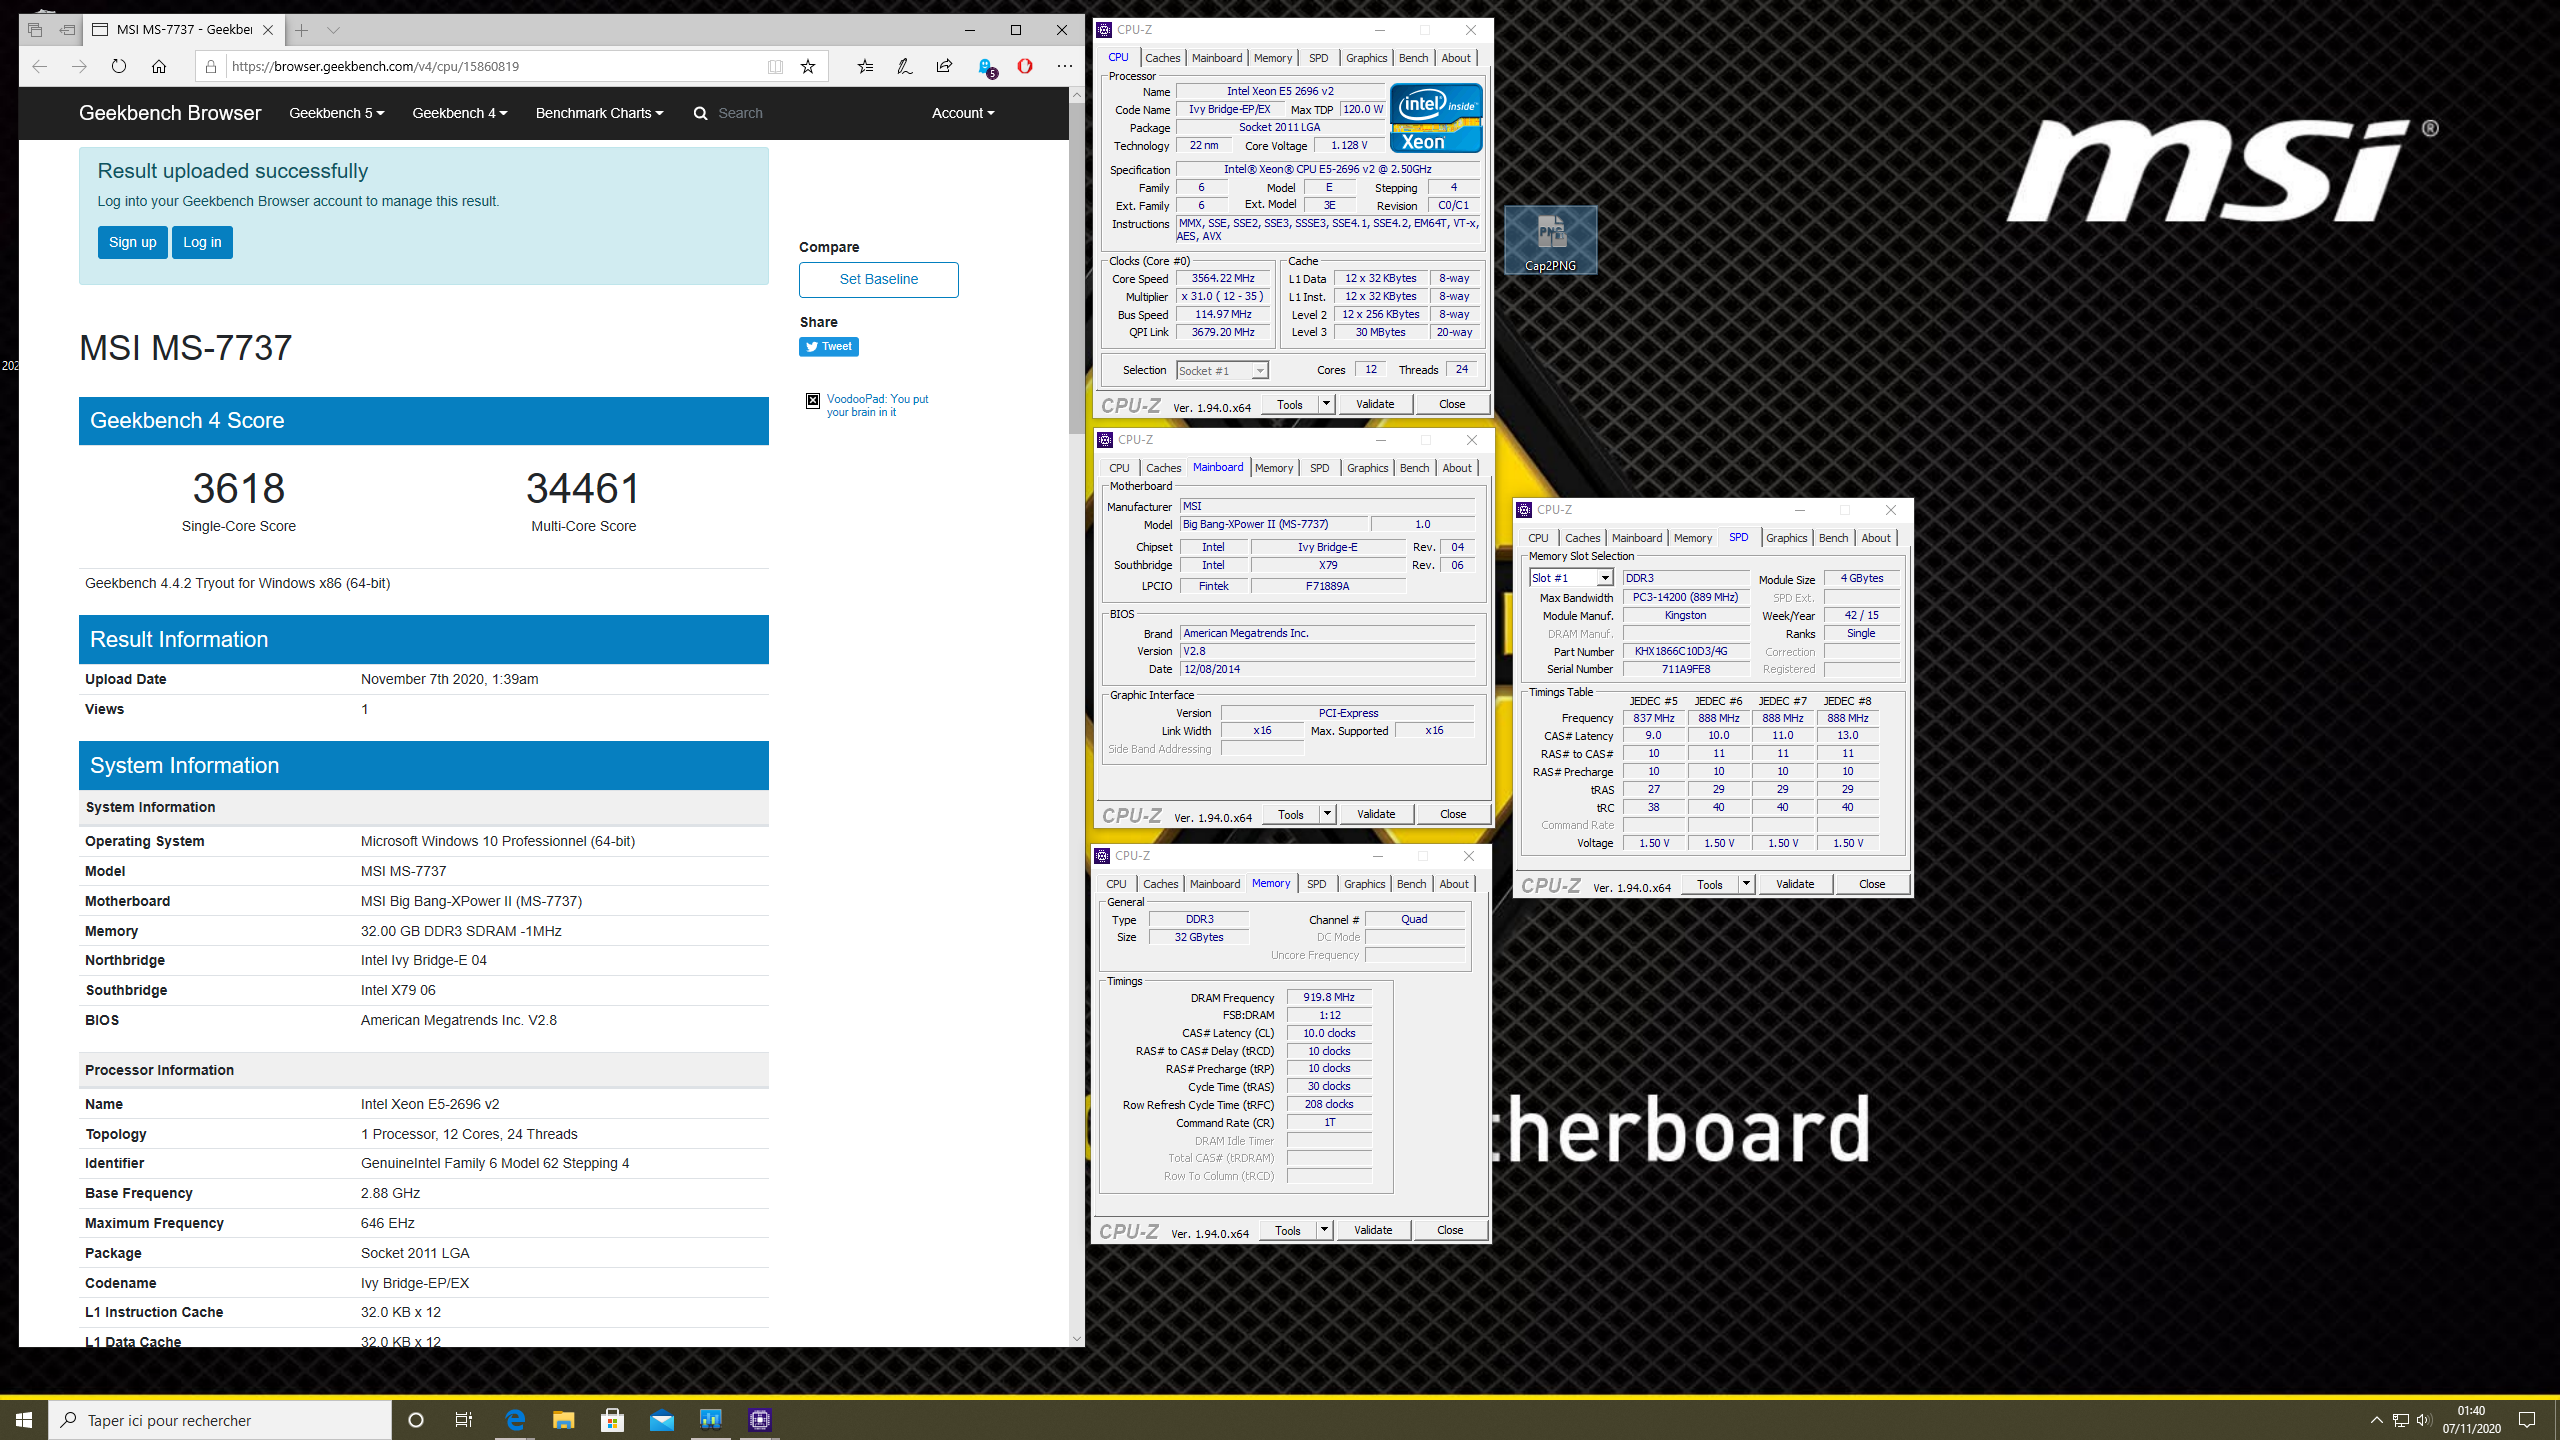Click Close button in Memory CPU-Z window

[x=1450, y=1230]
